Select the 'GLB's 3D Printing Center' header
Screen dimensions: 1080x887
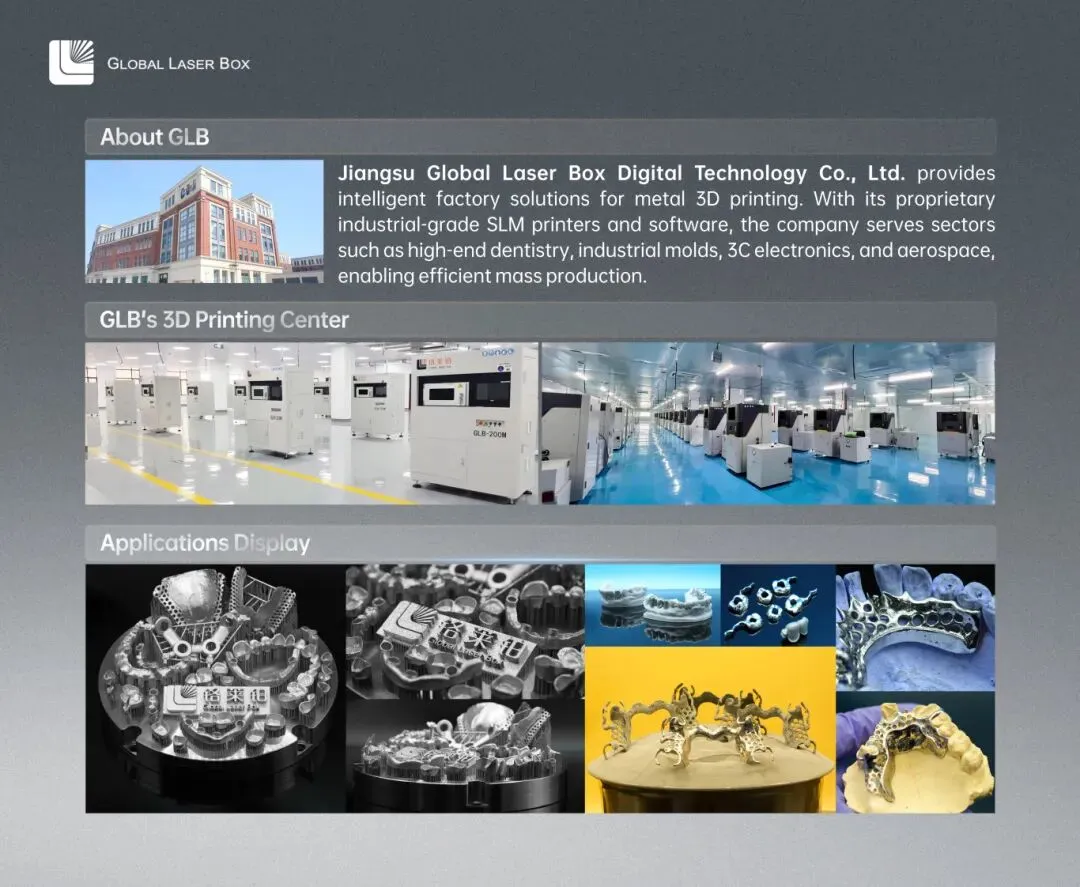(540, 320)
